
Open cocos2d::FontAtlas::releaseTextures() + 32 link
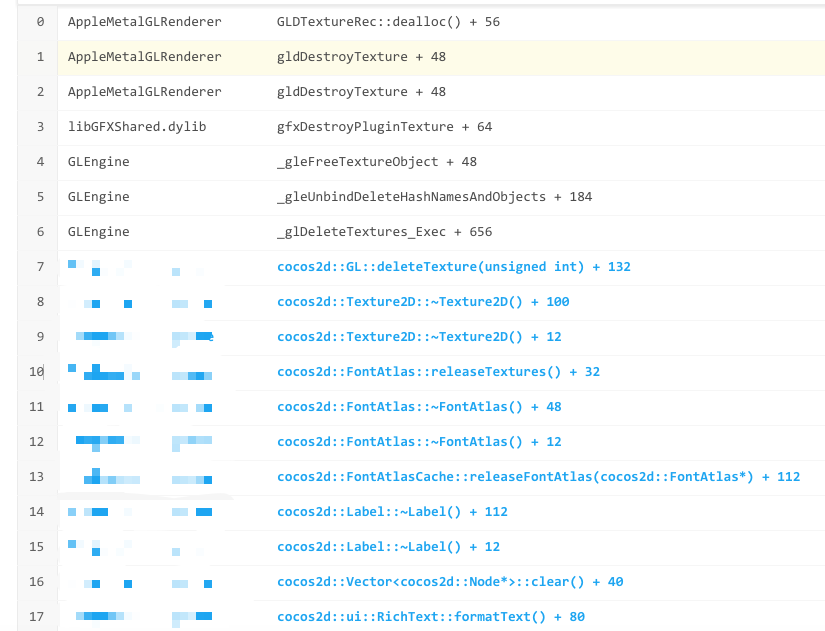438,372
